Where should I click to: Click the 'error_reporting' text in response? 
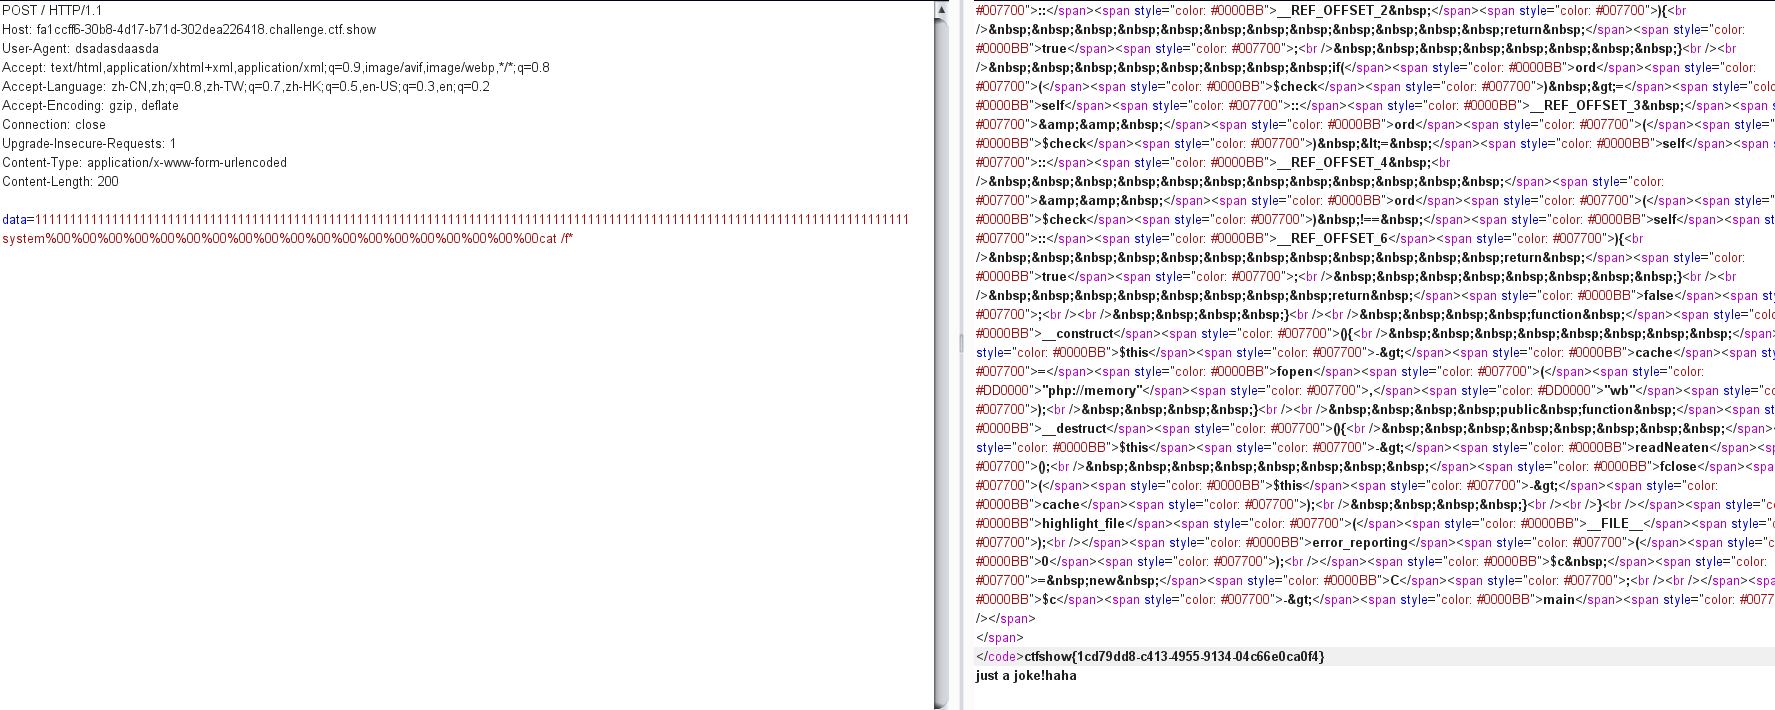coord(1360,542)
